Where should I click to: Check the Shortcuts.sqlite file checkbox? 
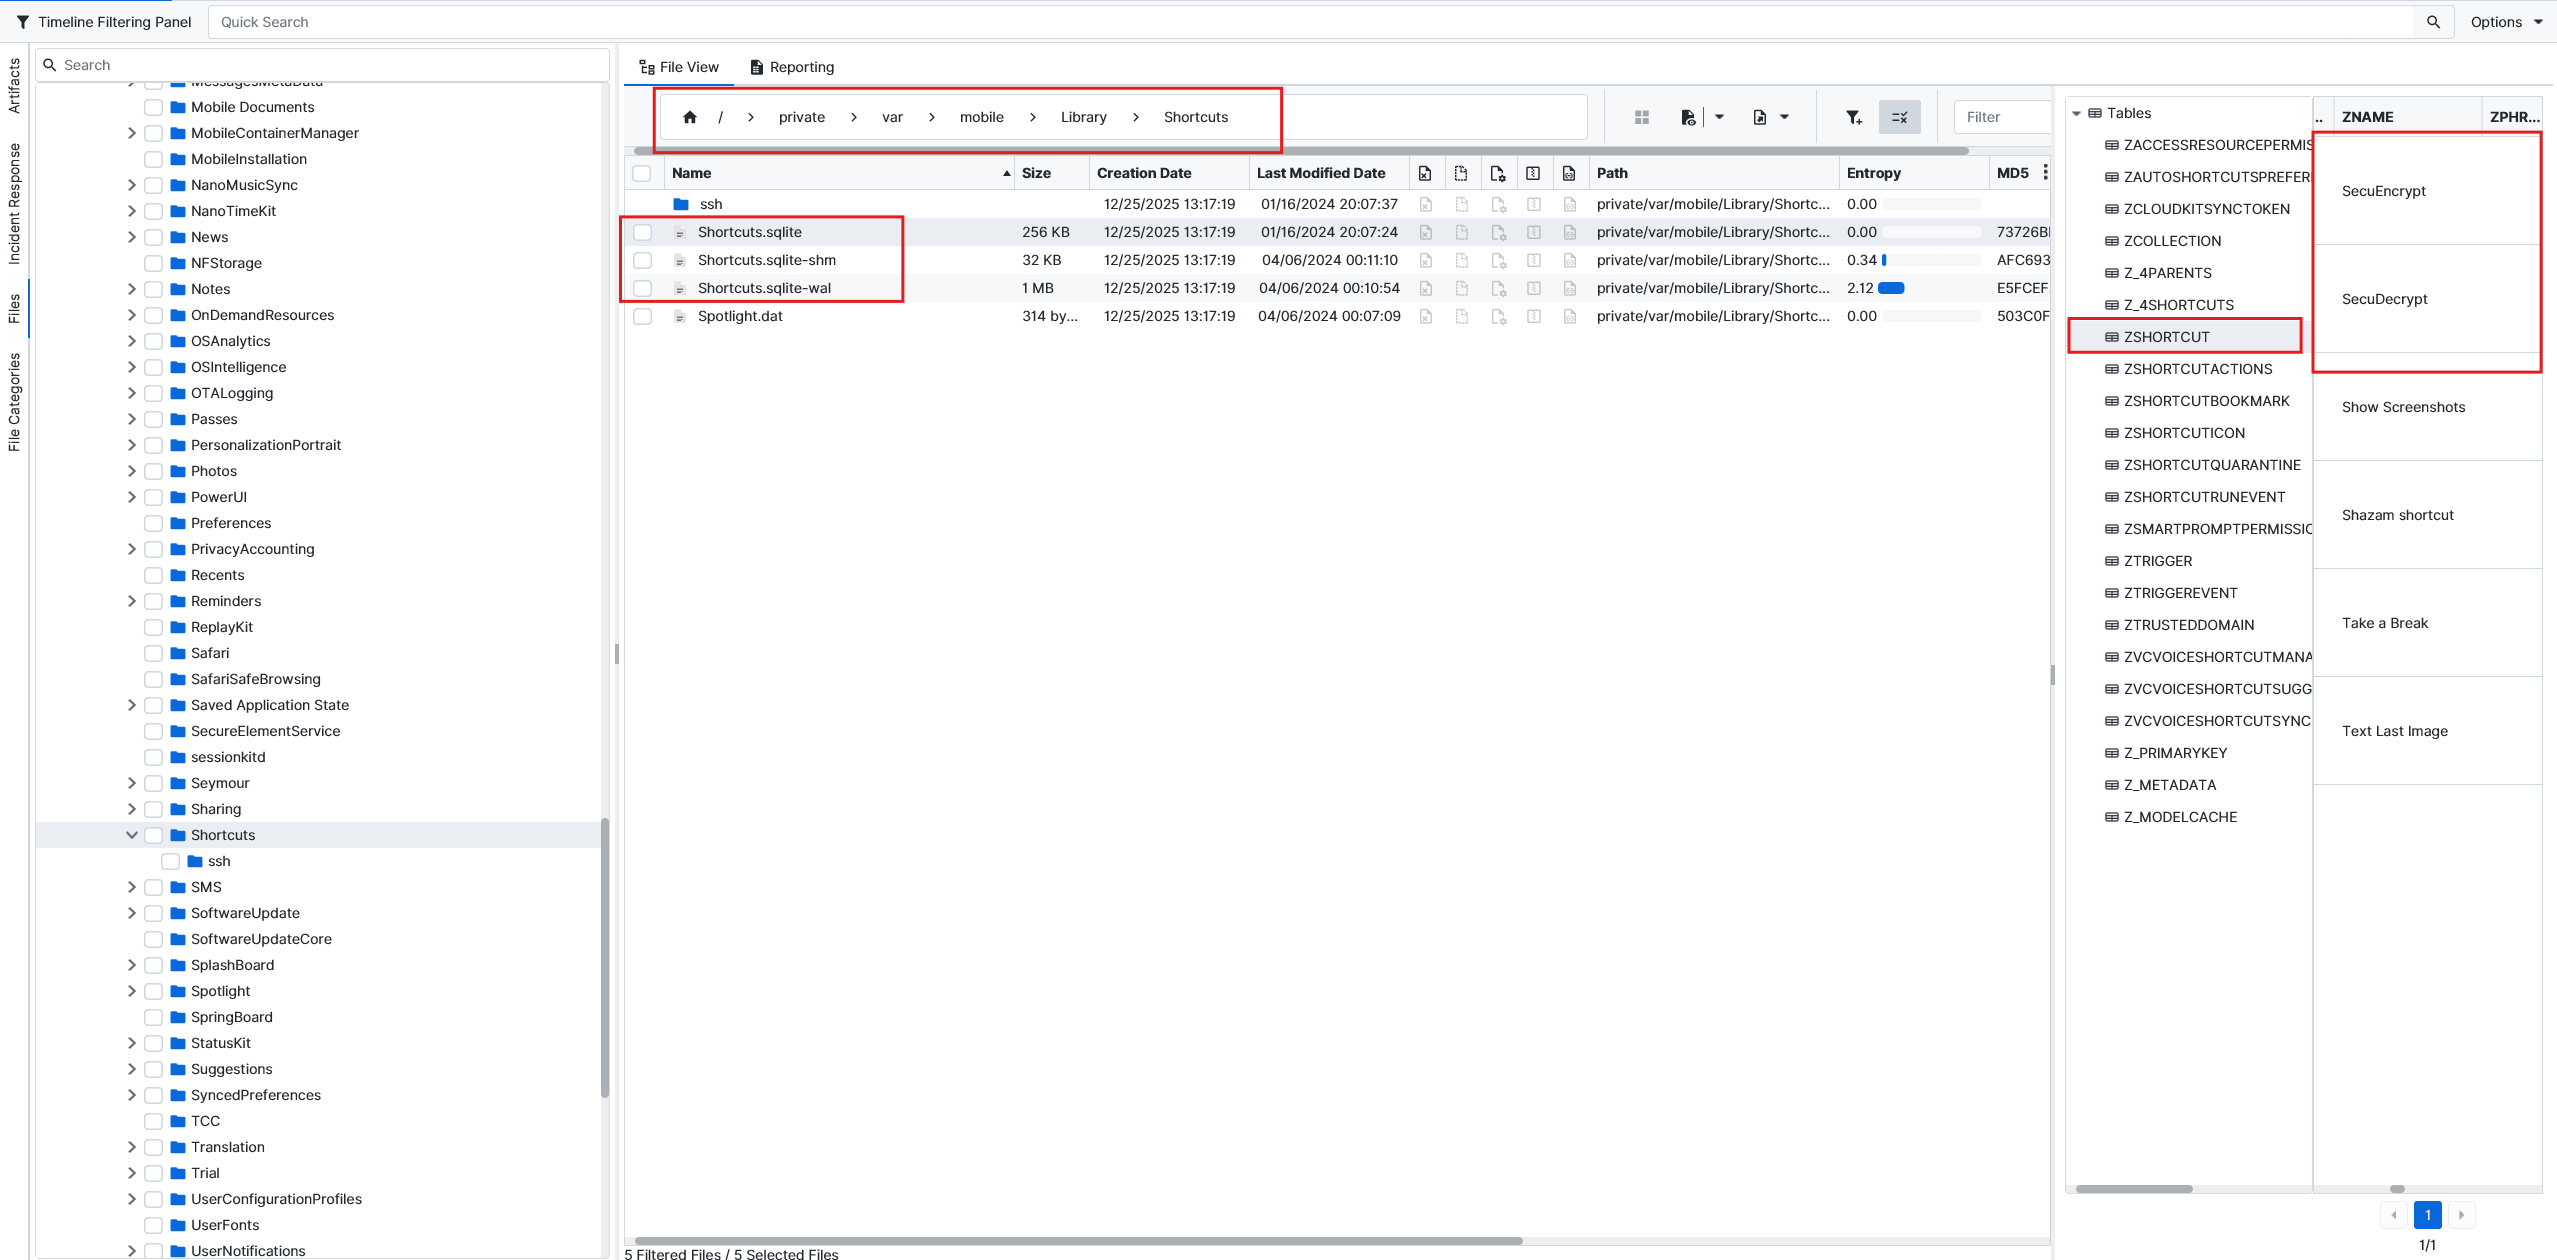[x=642, y=232]
